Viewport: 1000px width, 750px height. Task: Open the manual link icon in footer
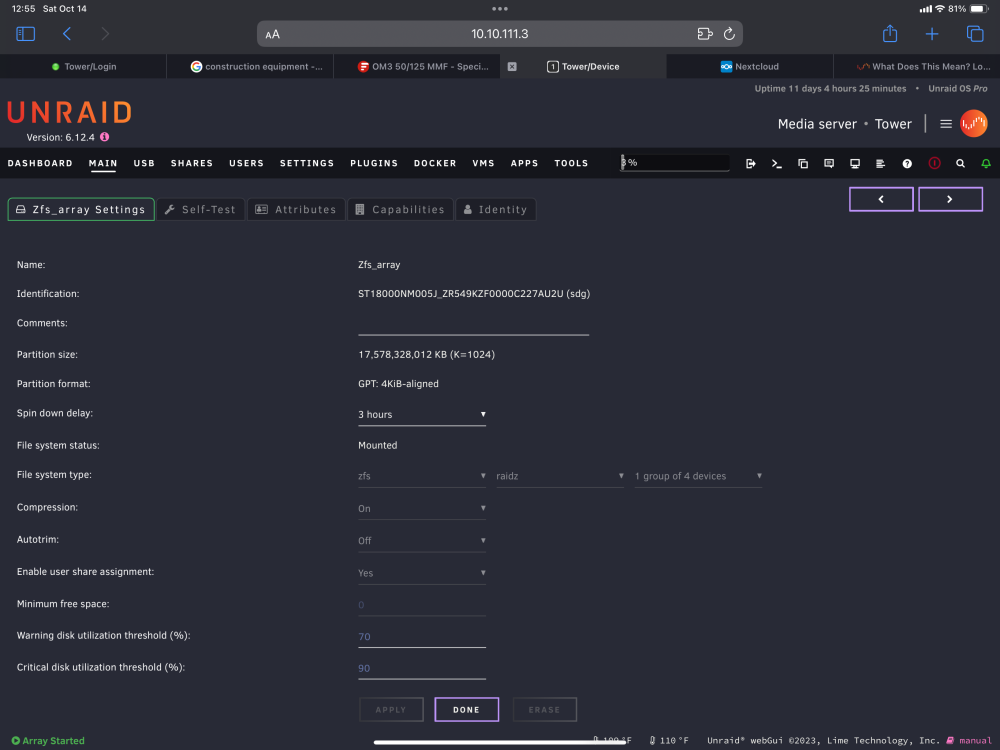click(950, 740)
